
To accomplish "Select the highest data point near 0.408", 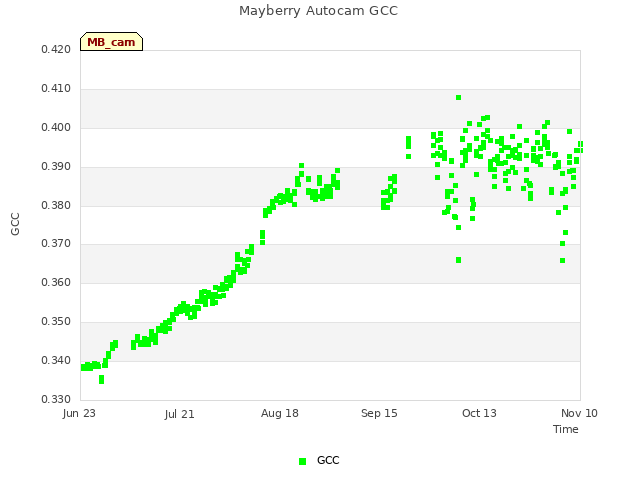I will (x=458, y=98).
